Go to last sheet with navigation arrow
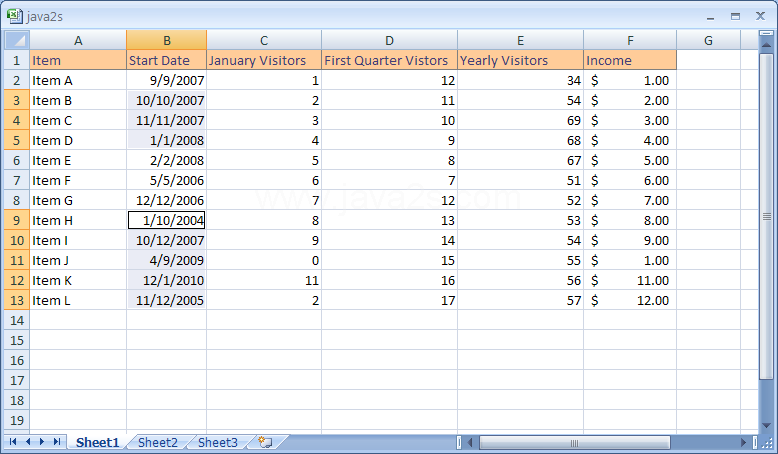778x454 pixels. 57,442
